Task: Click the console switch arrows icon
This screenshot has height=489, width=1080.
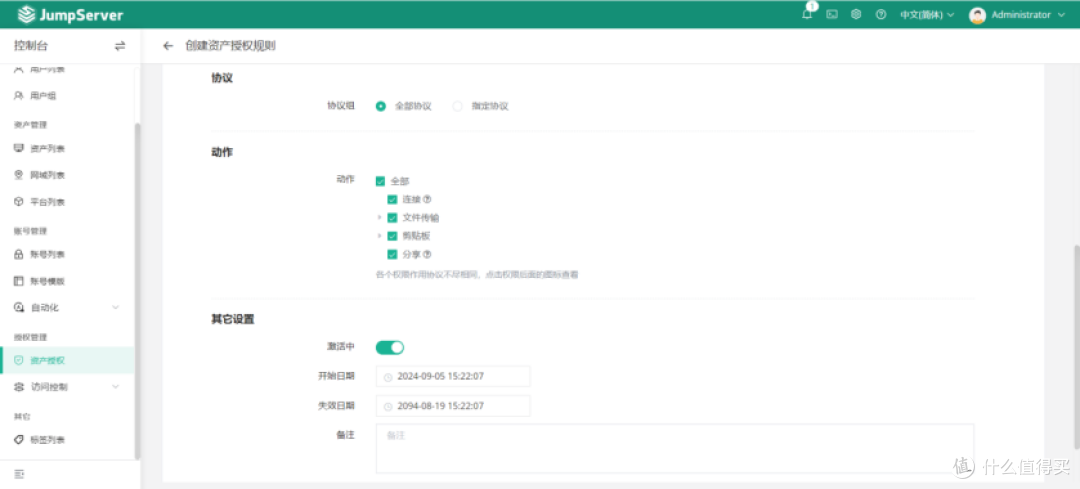Action: tap(120, 46)
